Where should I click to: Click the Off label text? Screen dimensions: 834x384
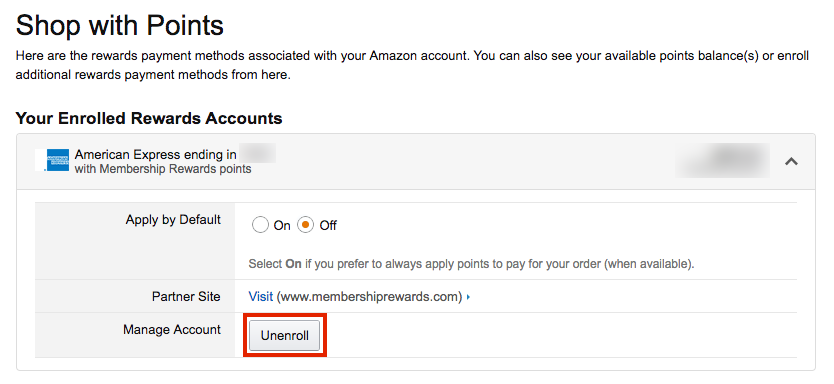click(328, 226)
